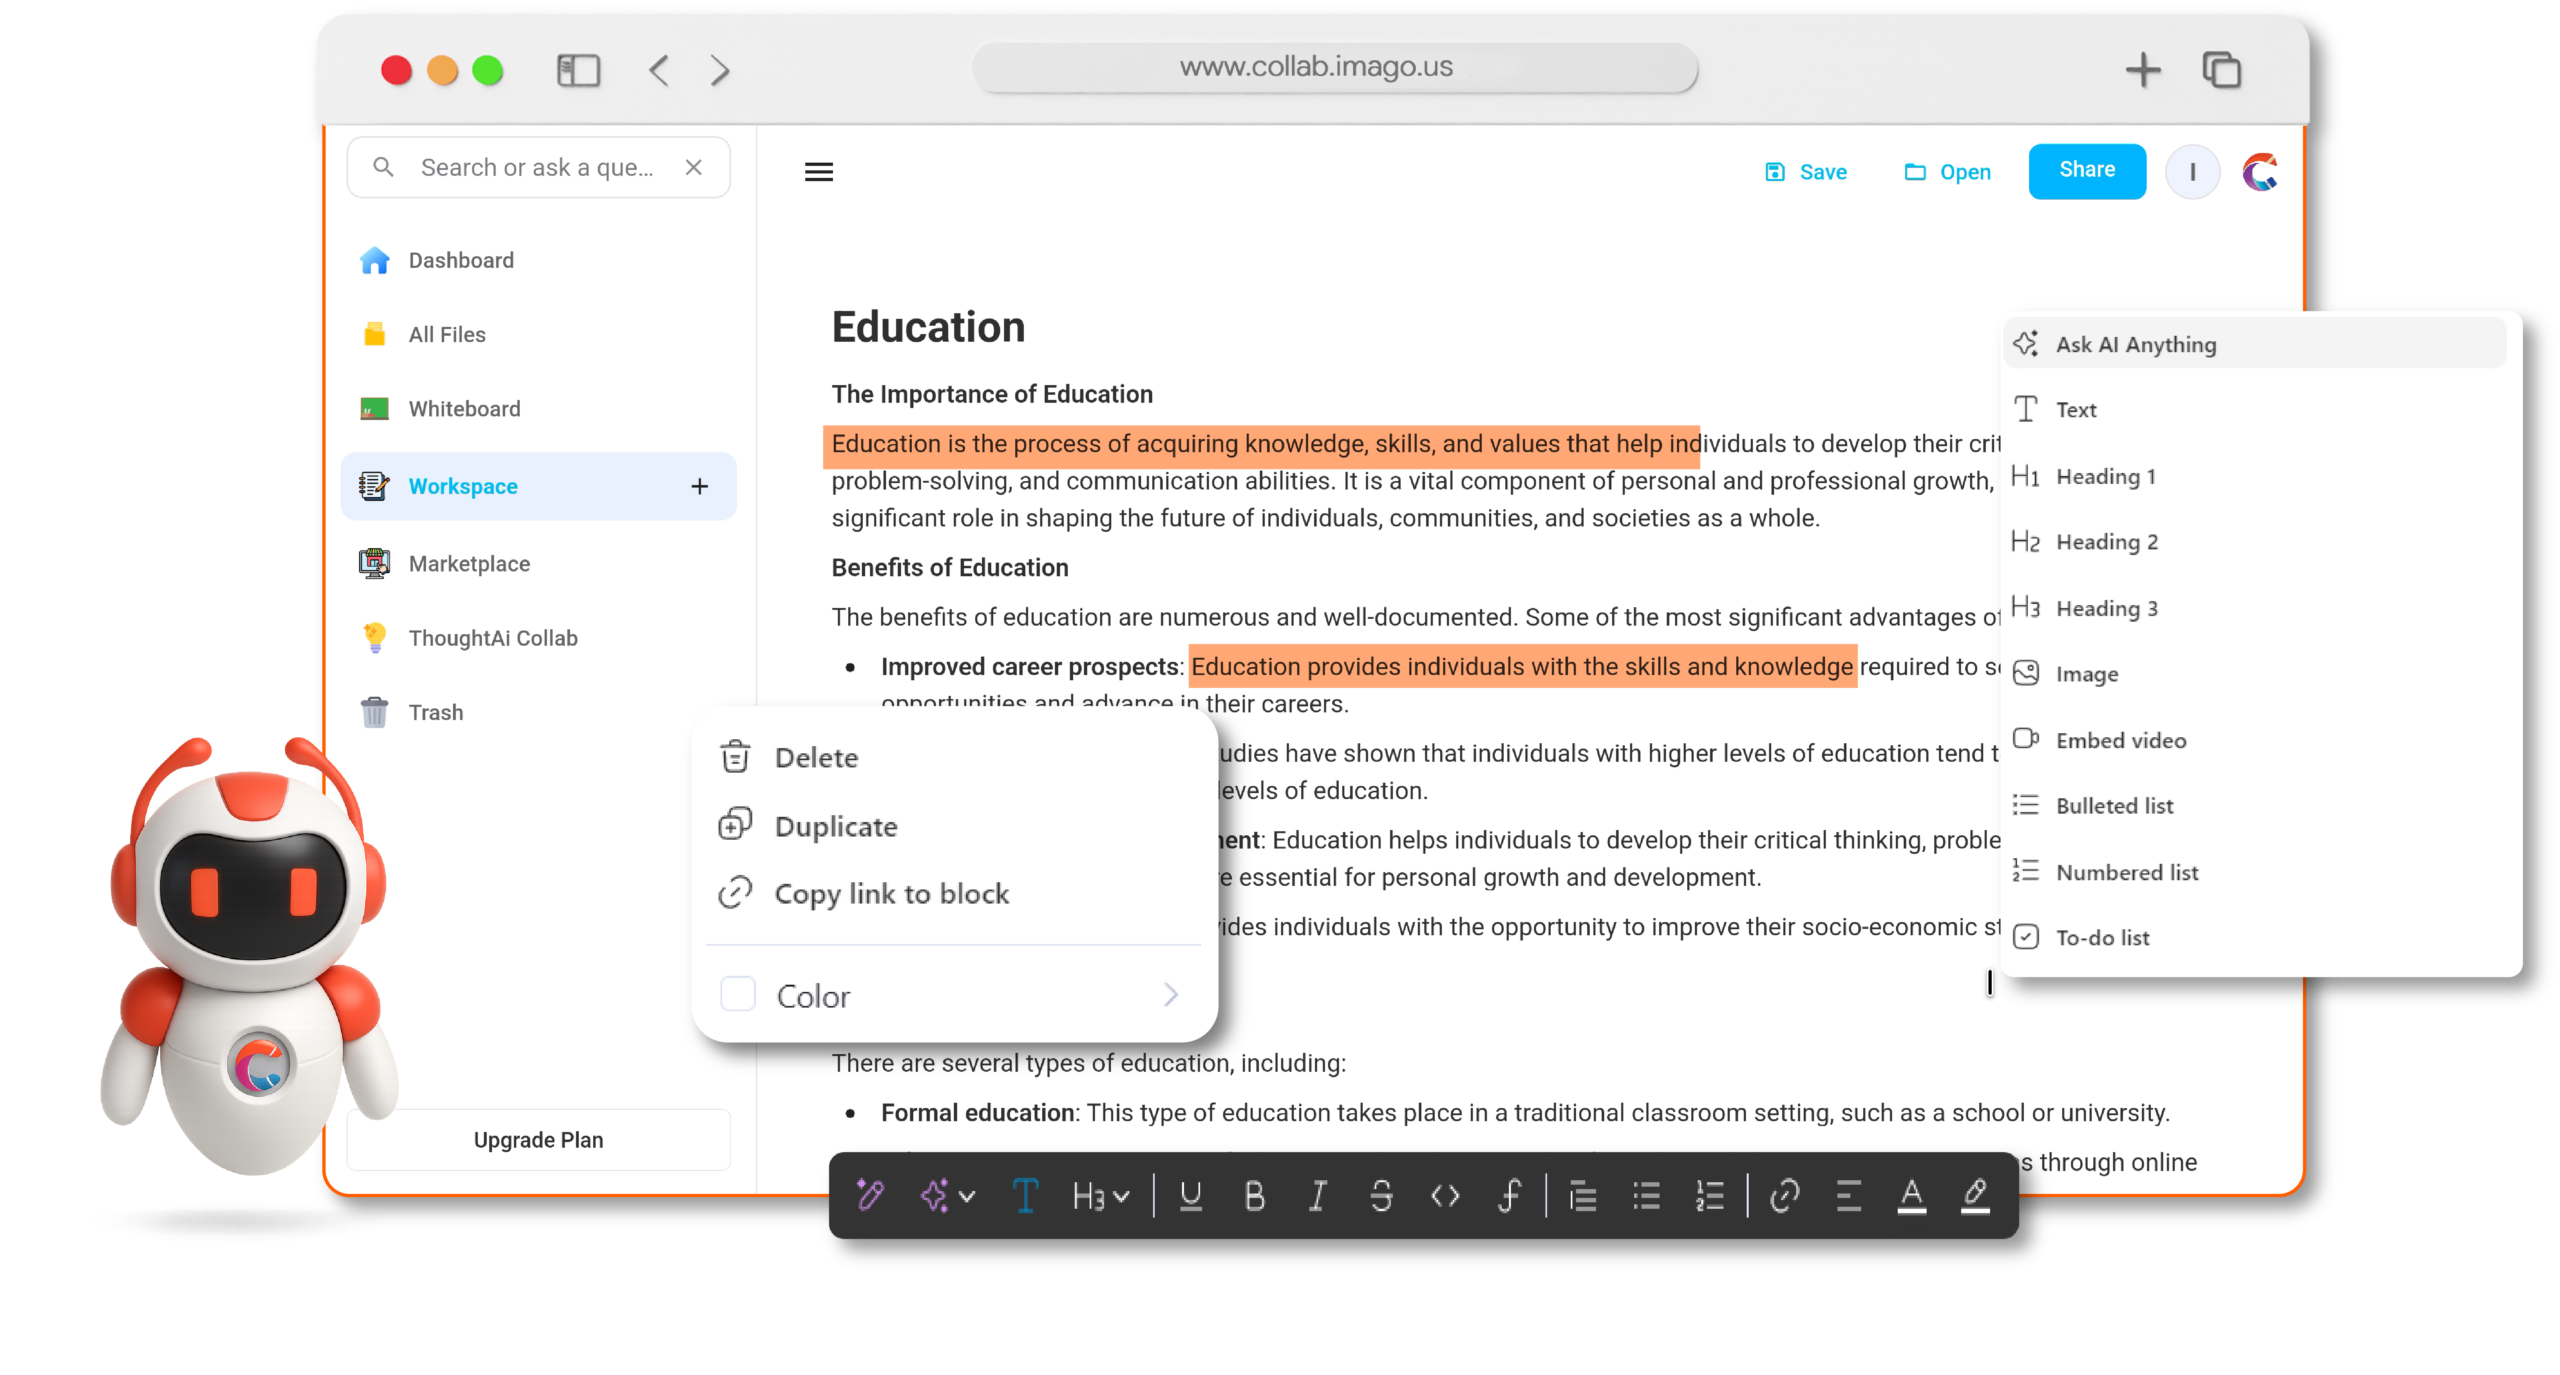The height and width of the screenshot is (1375, 2560).
Task: Click the Color swatch box
Action: pyautogui.click(x=738, y=995)
